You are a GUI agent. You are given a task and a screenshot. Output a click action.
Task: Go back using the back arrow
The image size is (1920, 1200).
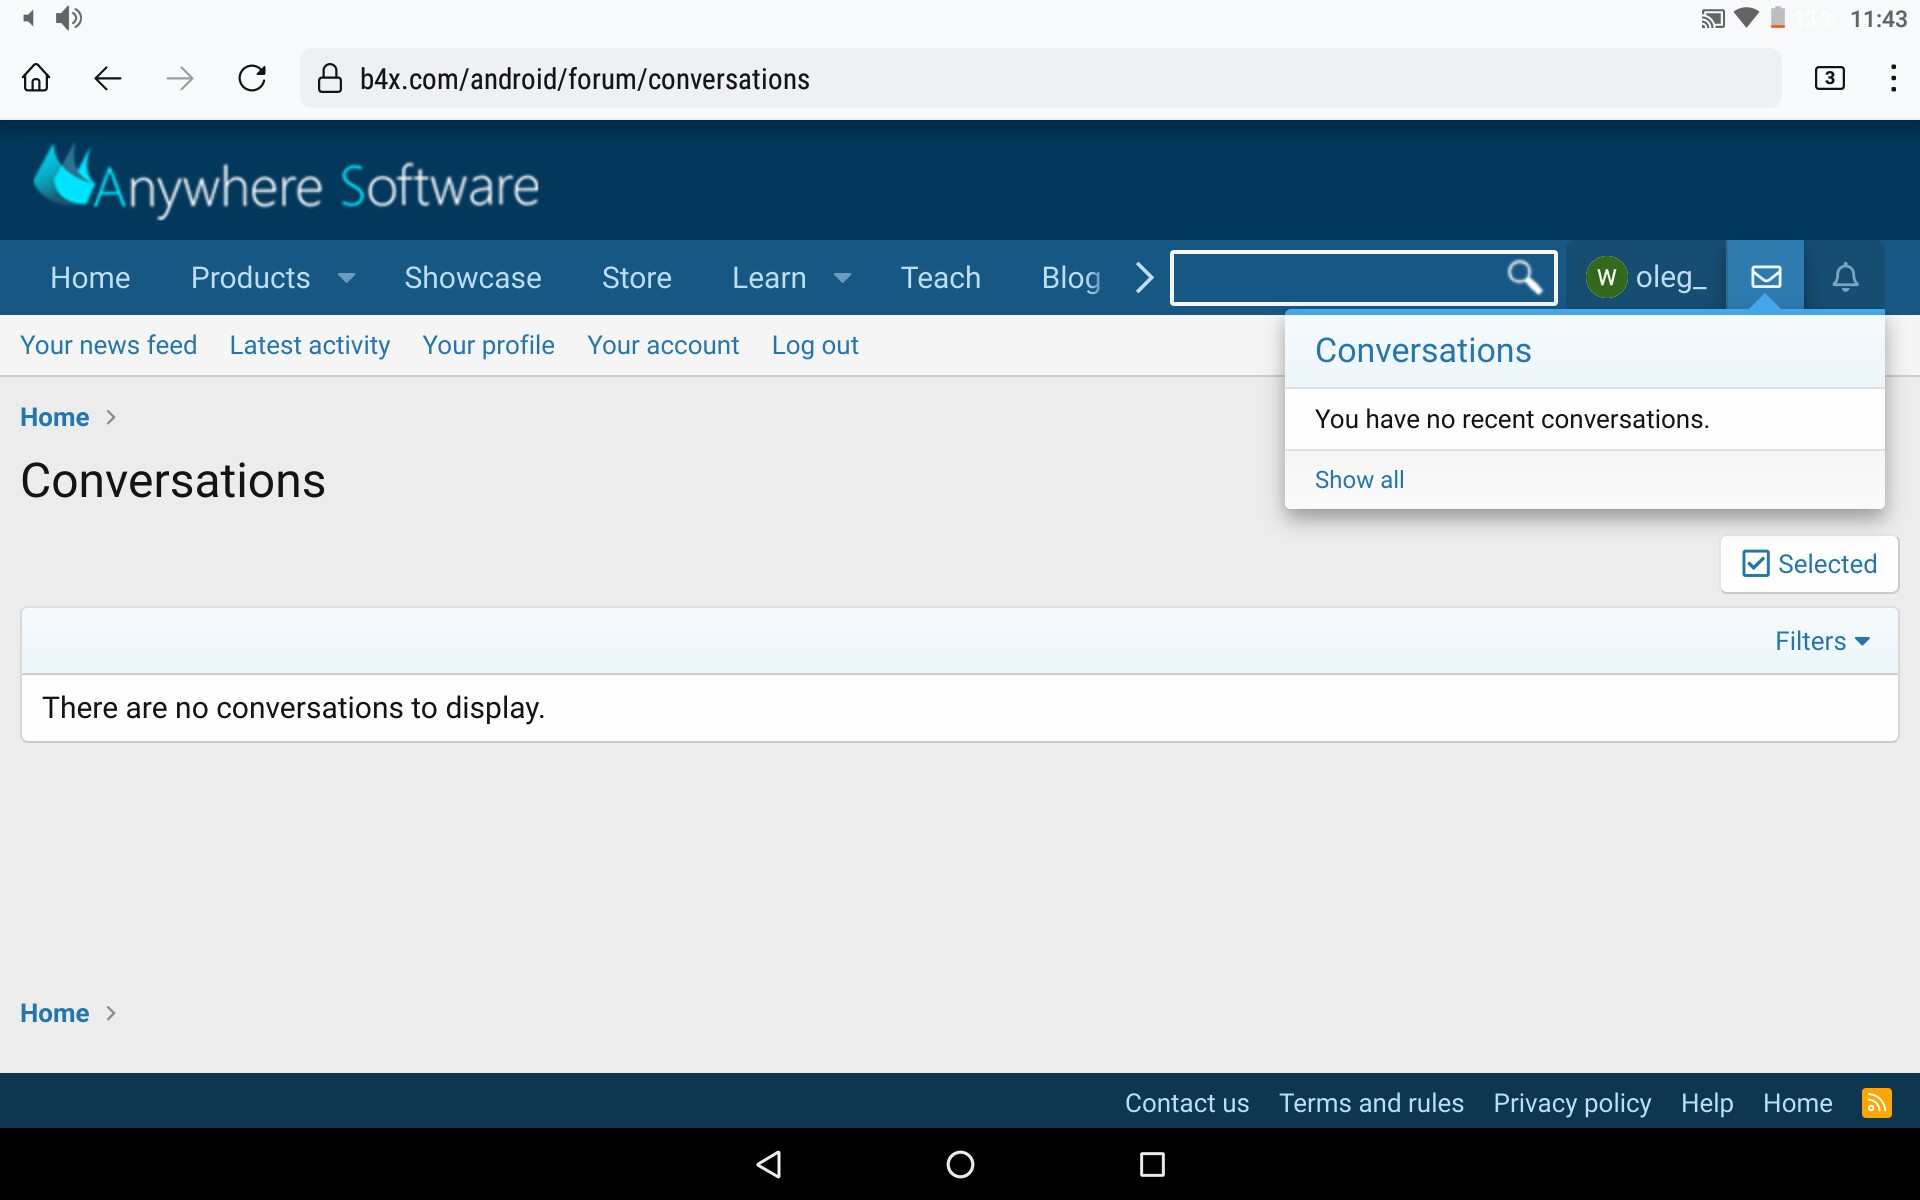coord(107,78)
